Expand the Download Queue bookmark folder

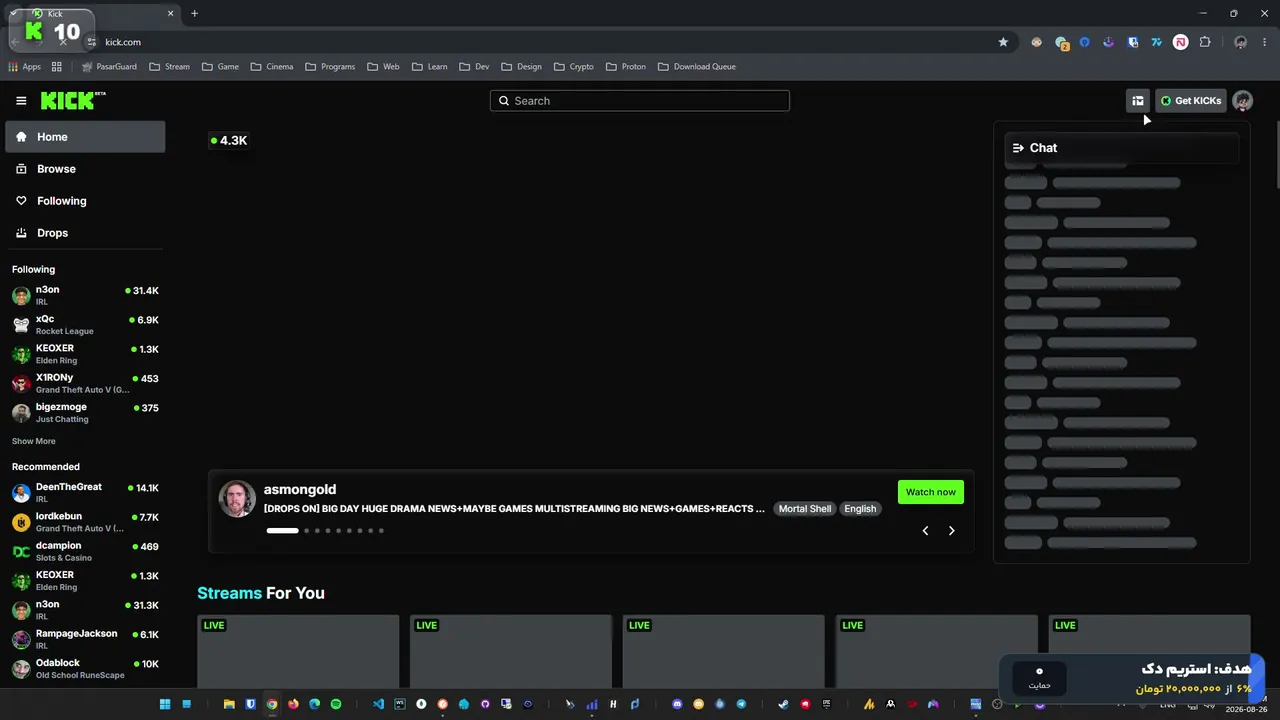click(x=697, y=67)
